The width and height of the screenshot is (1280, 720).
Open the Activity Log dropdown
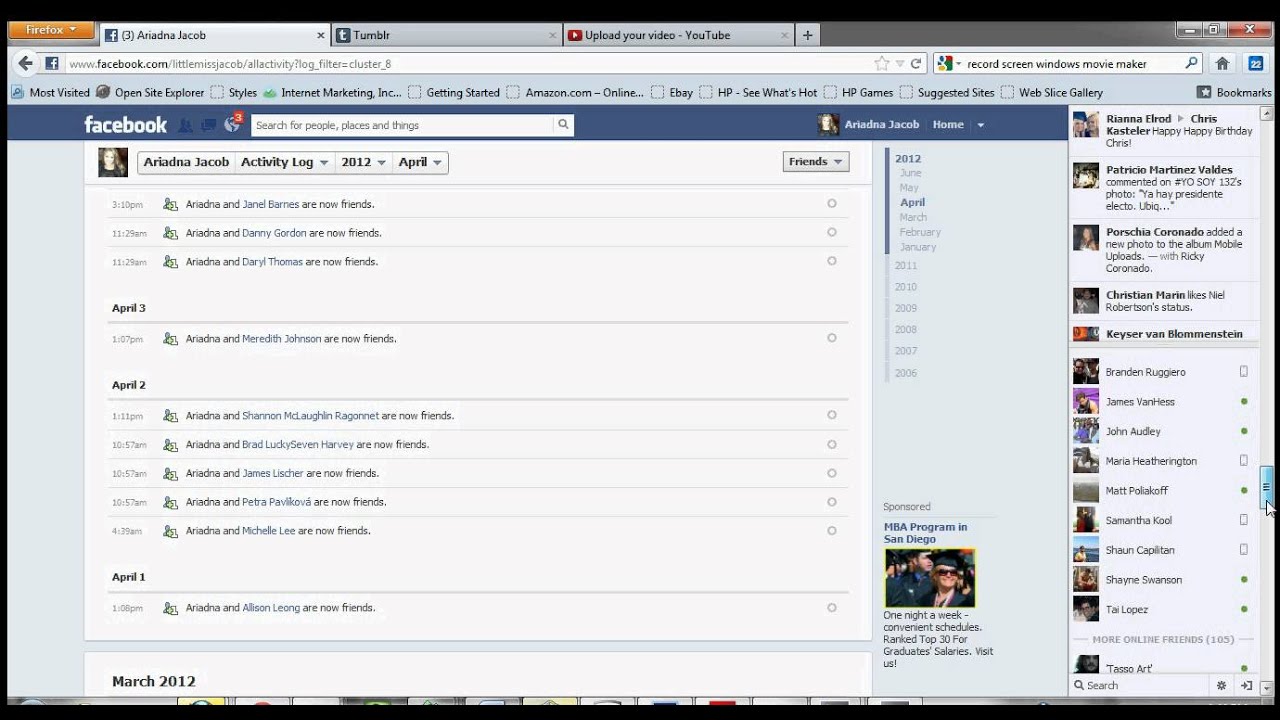pyautogui.click(x=285, y=162)
